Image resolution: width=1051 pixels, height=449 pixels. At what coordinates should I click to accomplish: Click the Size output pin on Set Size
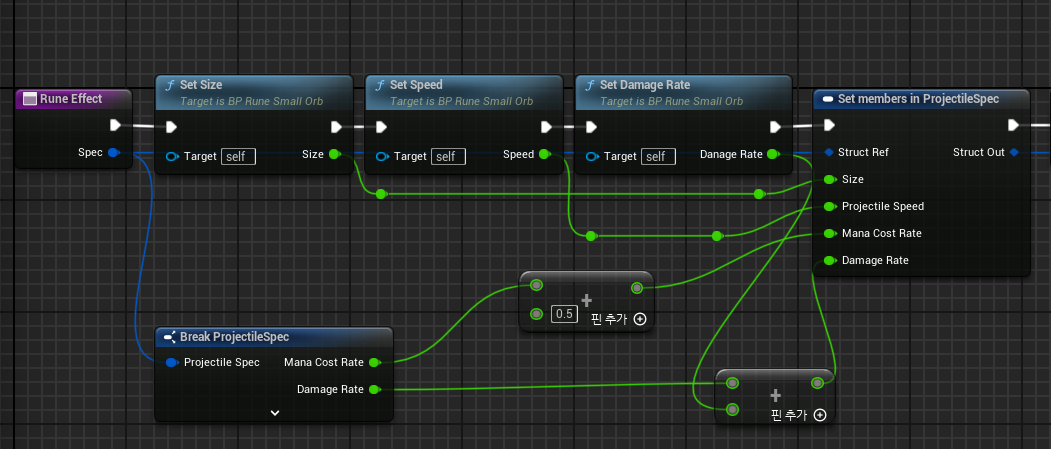click(x=334, y=155)
